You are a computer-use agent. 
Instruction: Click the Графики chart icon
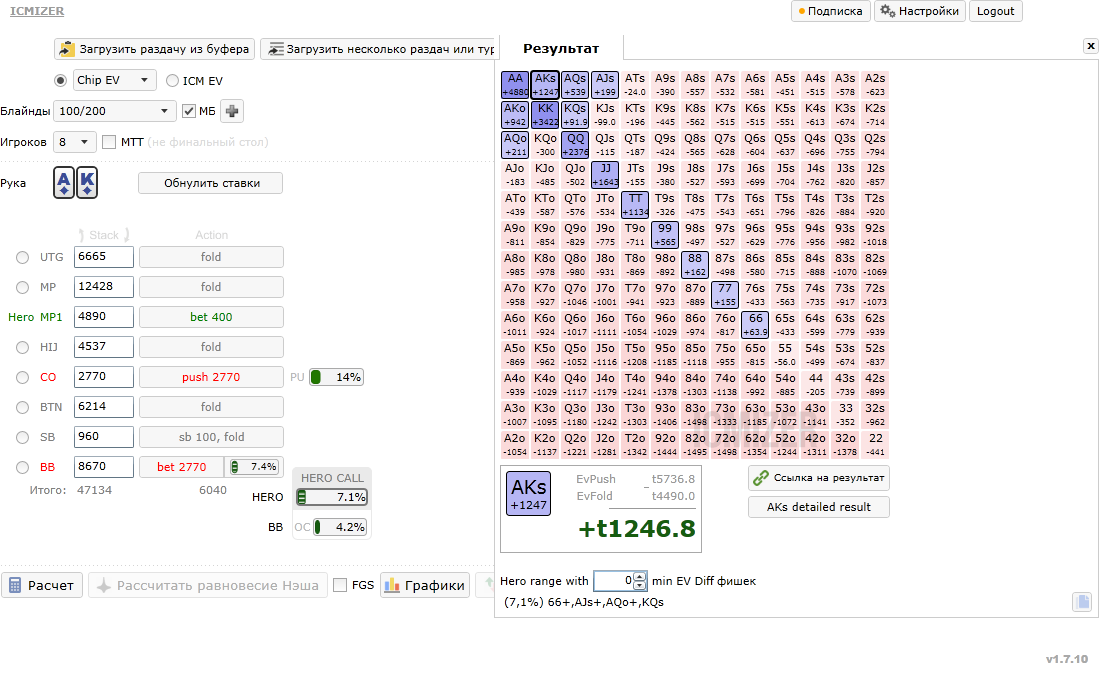tap(392, 585)
